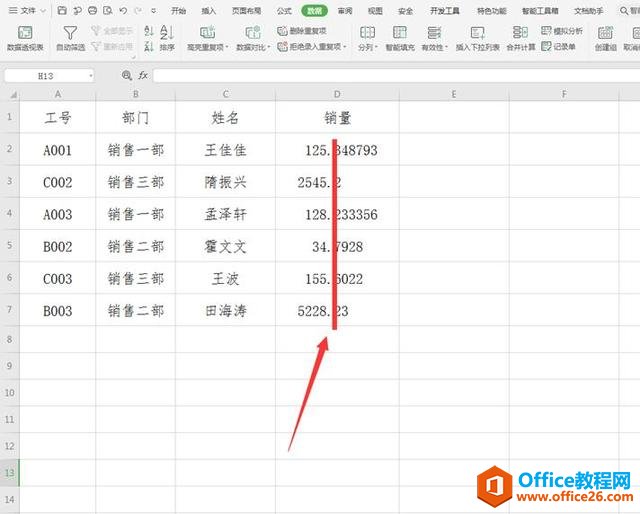The image size is (640, 514).
Task: Click 插入下拉列表 insert dropdown list
Action: tap(478, 38)
